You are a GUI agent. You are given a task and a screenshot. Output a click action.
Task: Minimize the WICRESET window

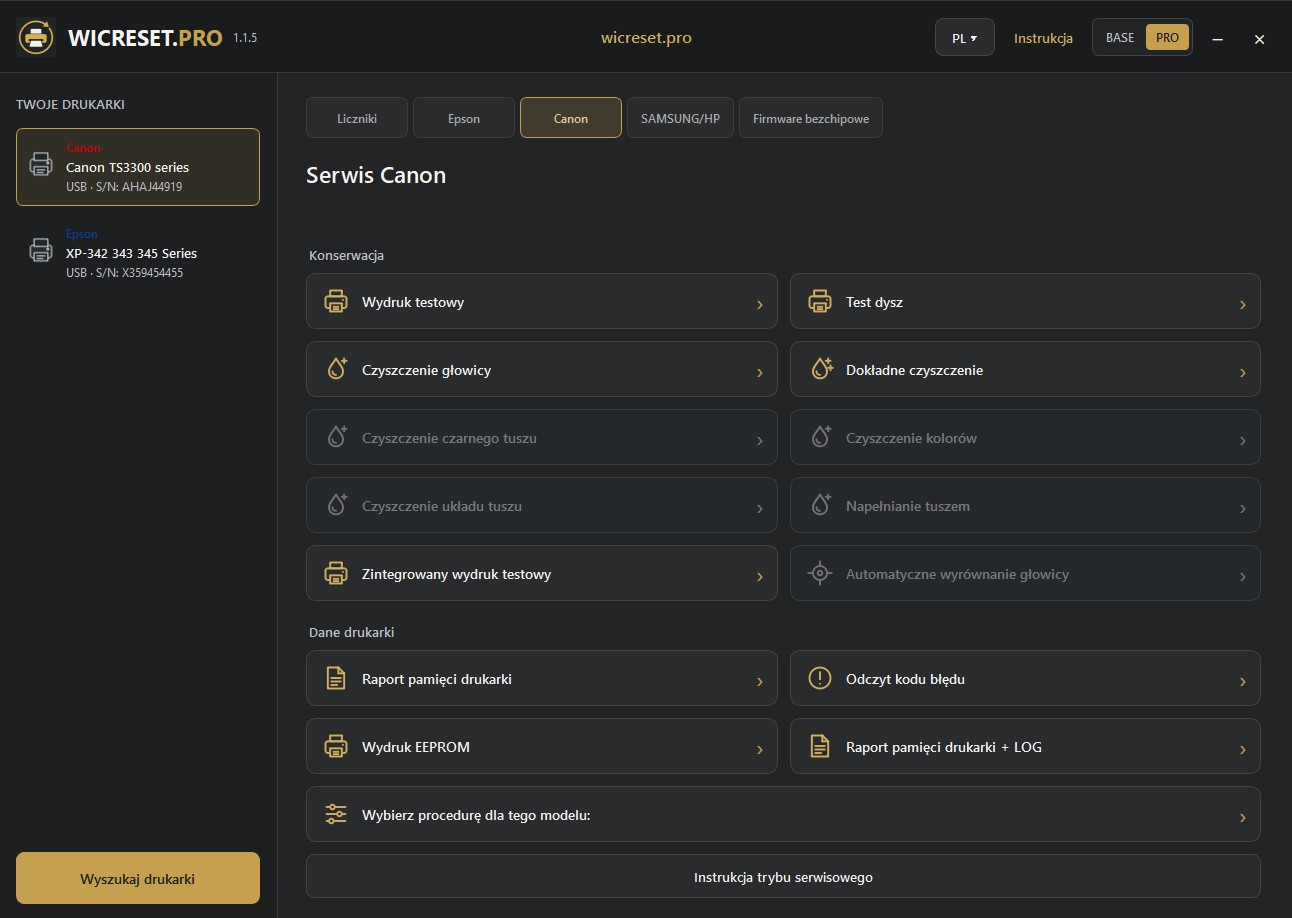(1218, 39)
